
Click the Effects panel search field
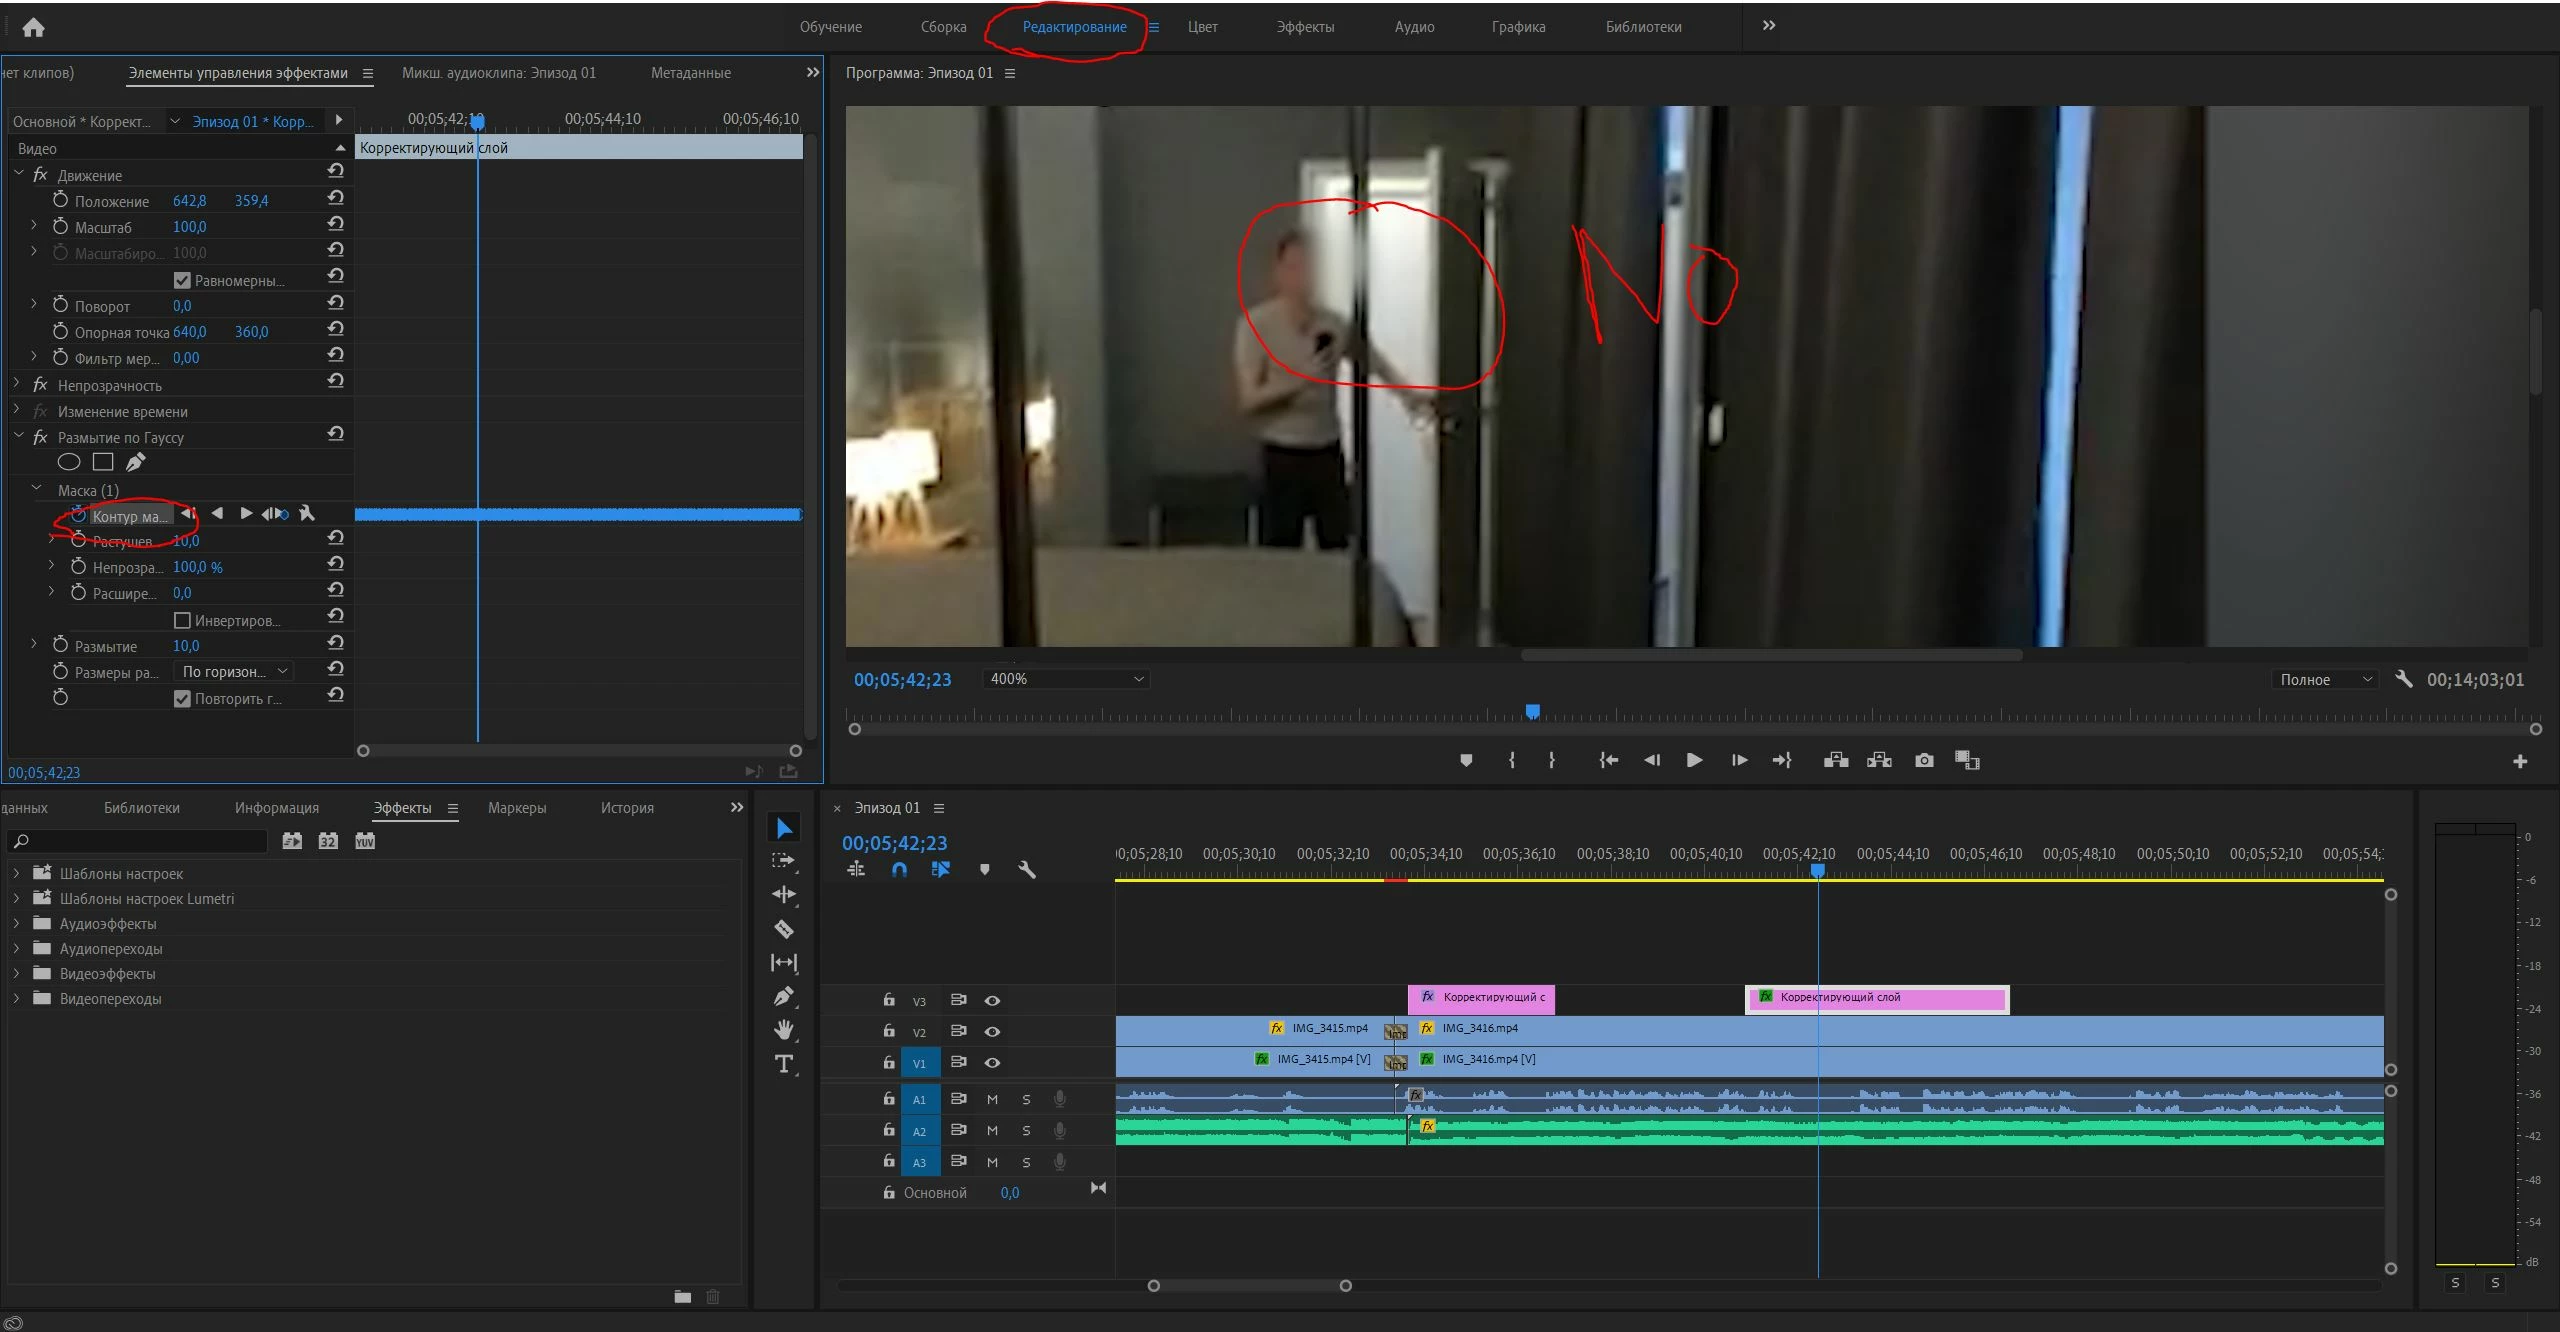[140, 841]
